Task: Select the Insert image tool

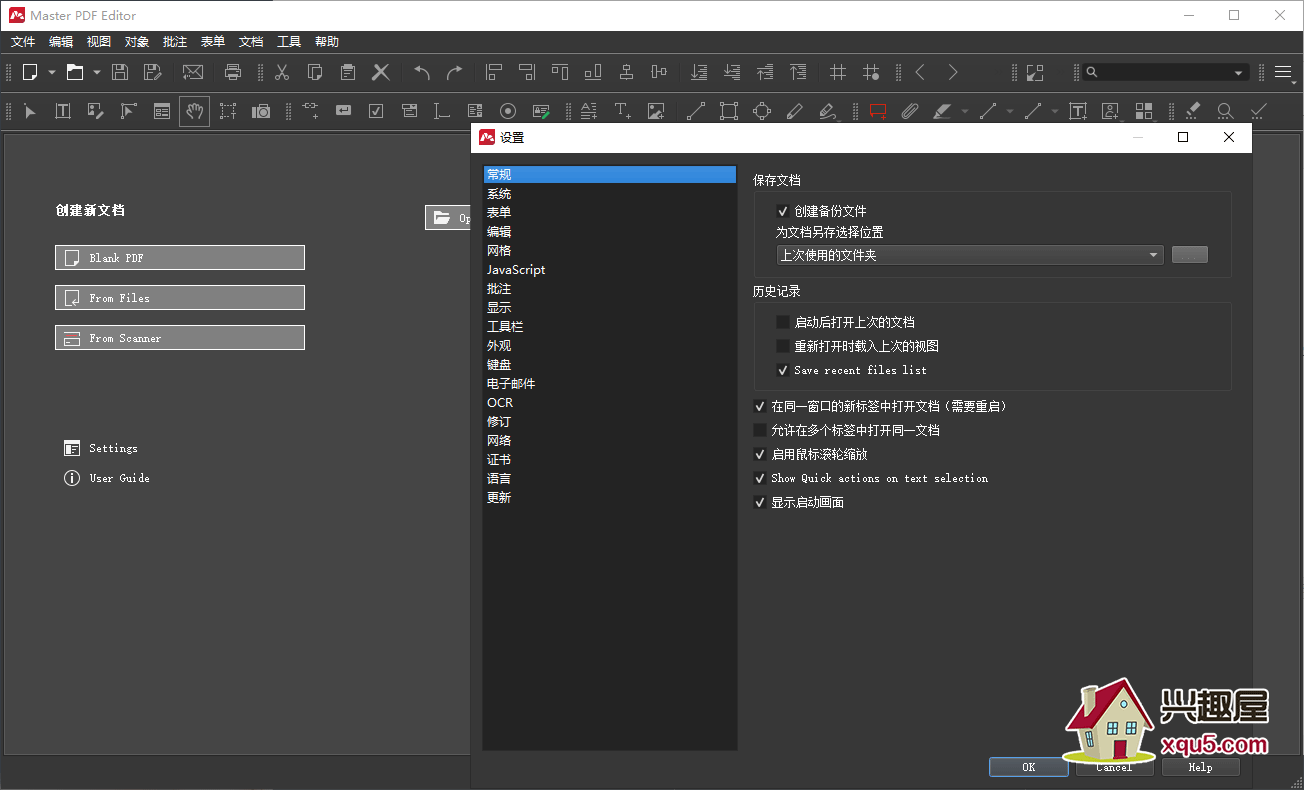Action: pyautogui.click(x=656, y=111)
